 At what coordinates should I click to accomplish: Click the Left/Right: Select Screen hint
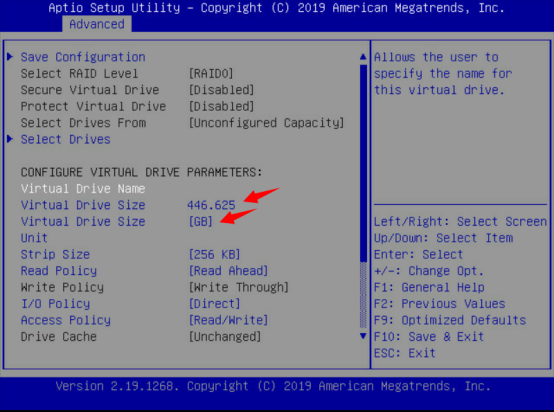click(x=460, y=222)
